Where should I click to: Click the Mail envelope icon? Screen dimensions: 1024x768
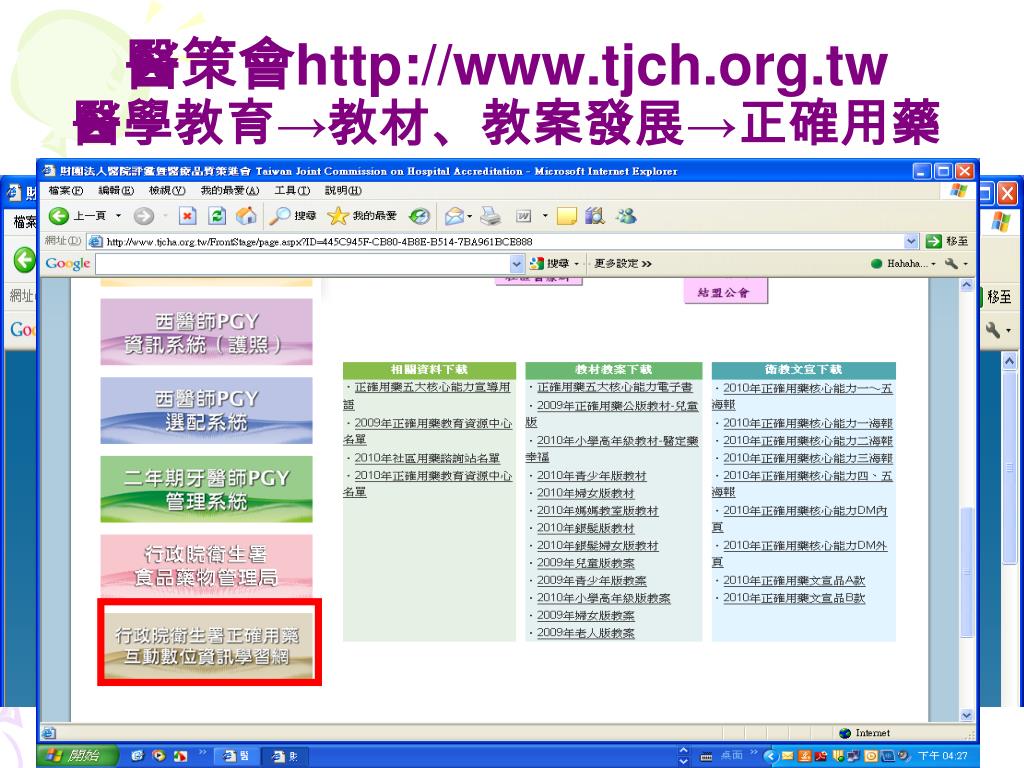click(x=454, y=216)
